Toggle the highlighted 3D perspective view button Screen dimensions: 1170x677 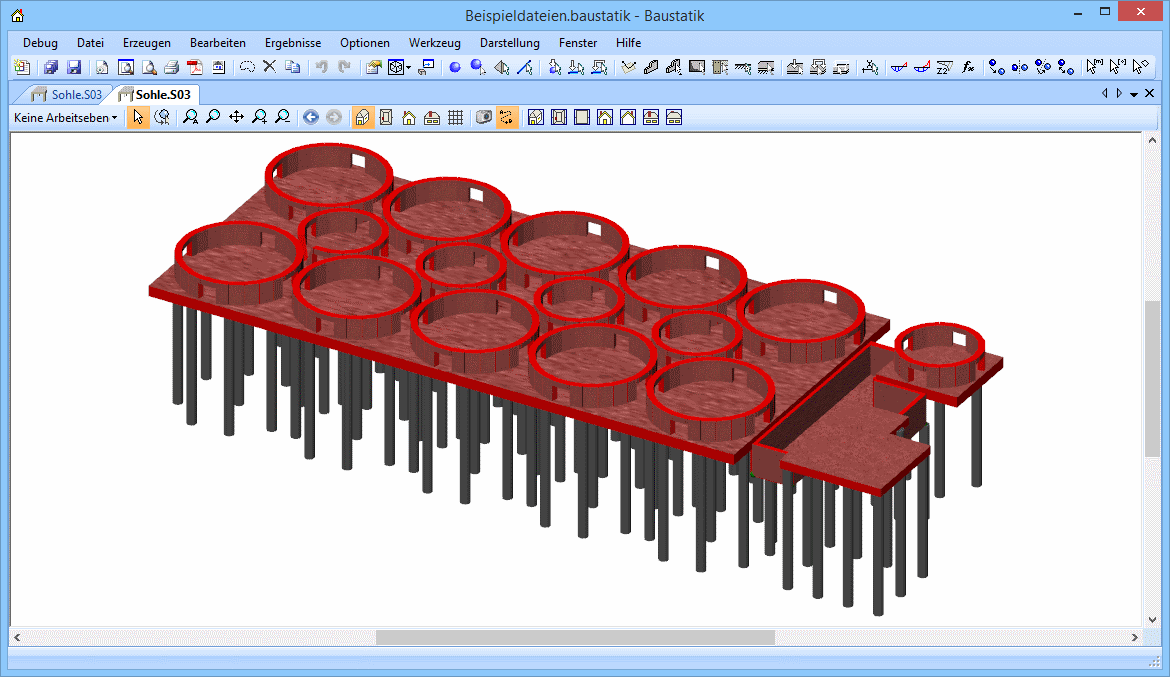(363, 117)
